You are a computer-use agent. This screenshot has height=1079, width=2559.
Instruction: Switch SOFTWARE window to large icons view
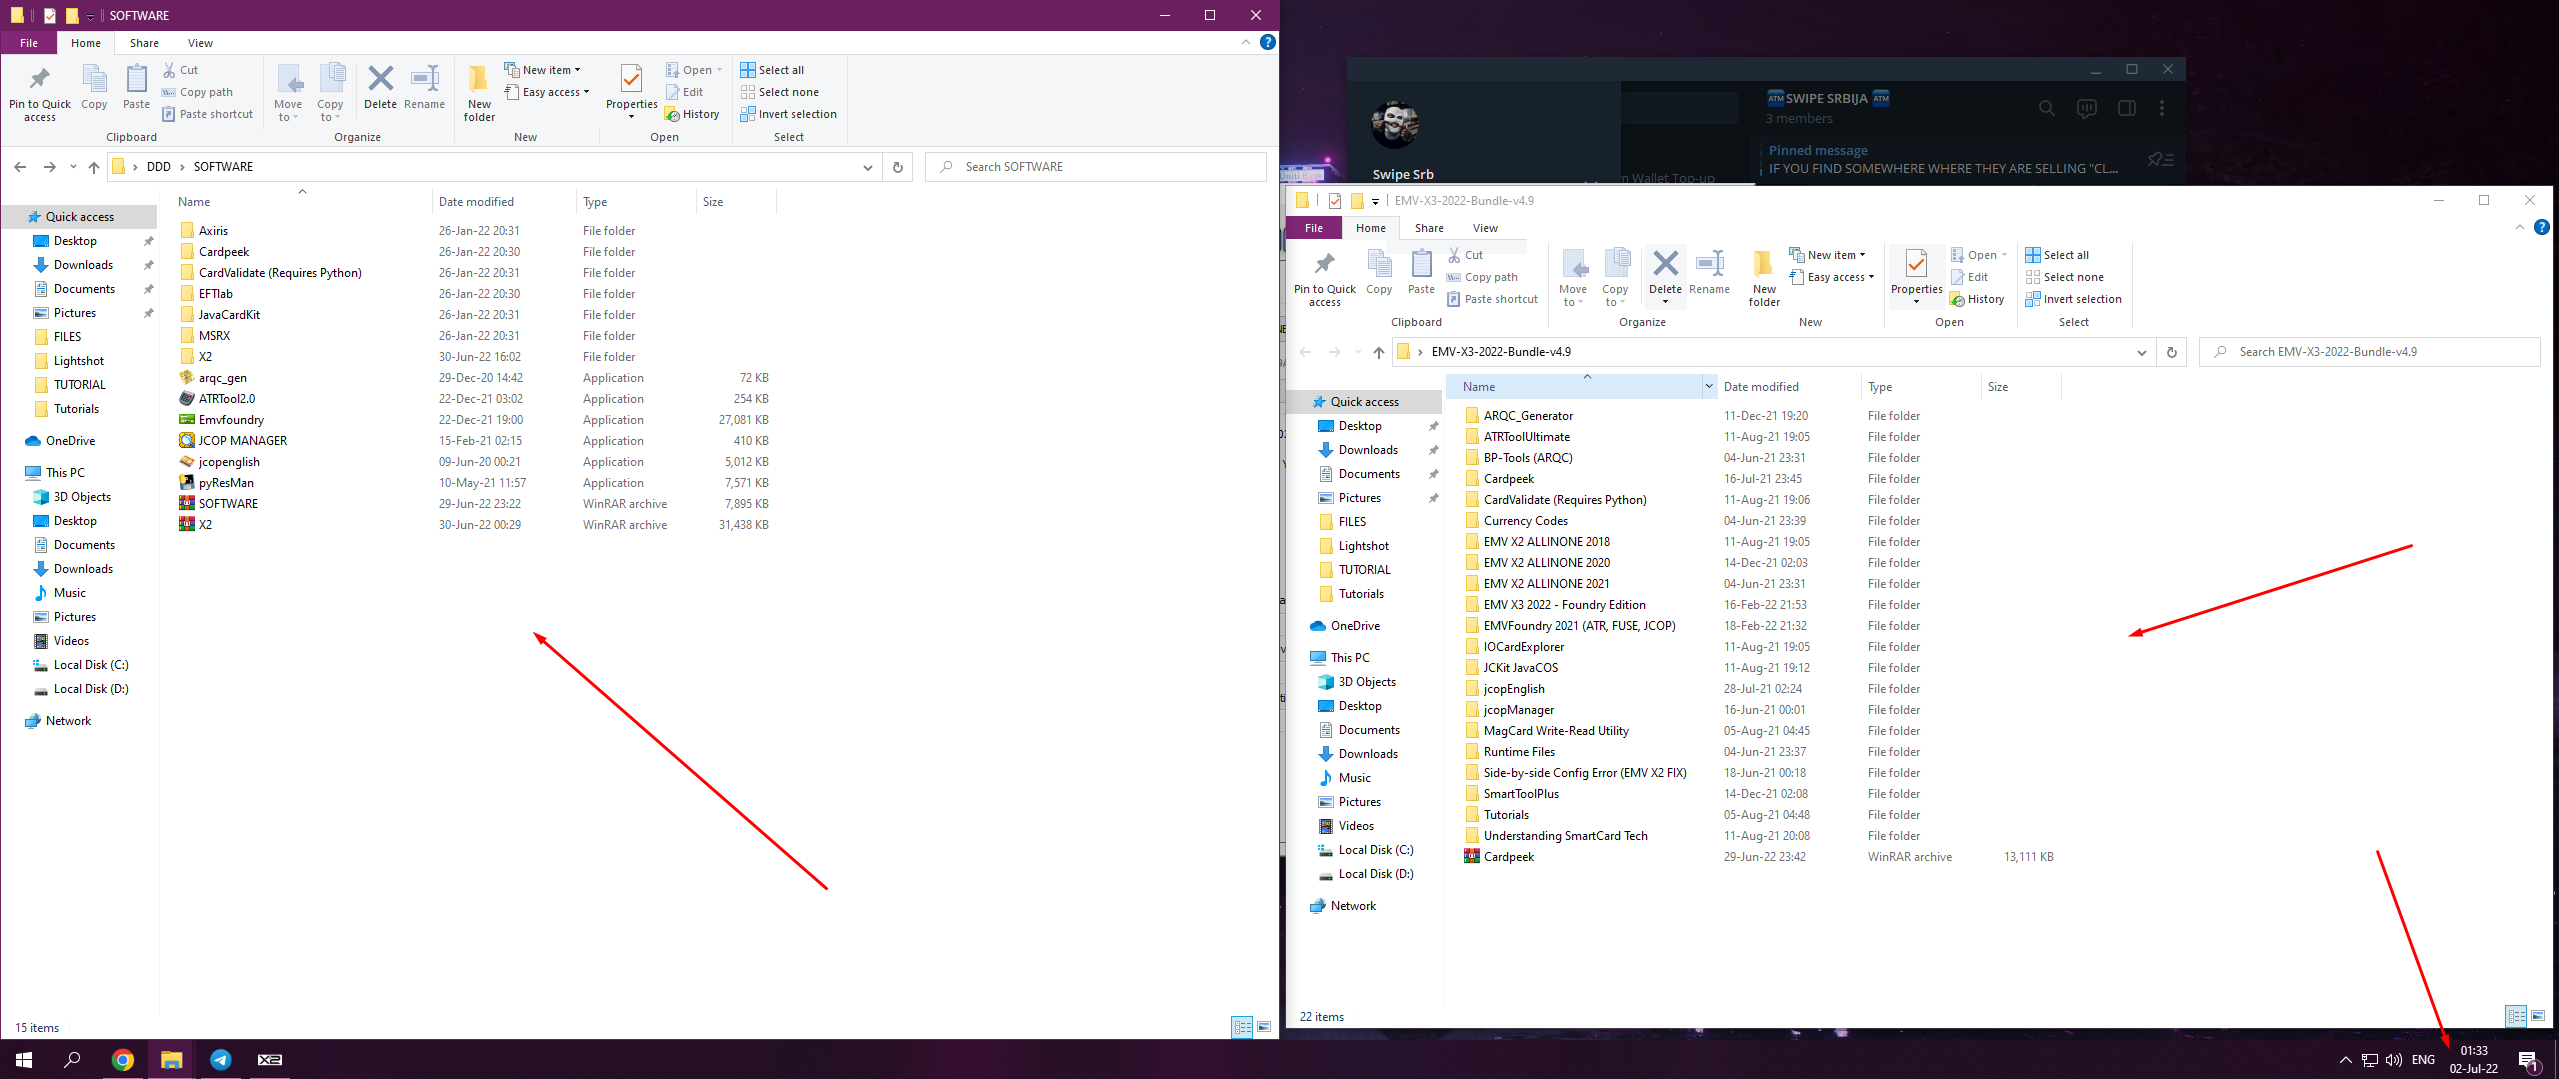[x=1264, y=1027]
